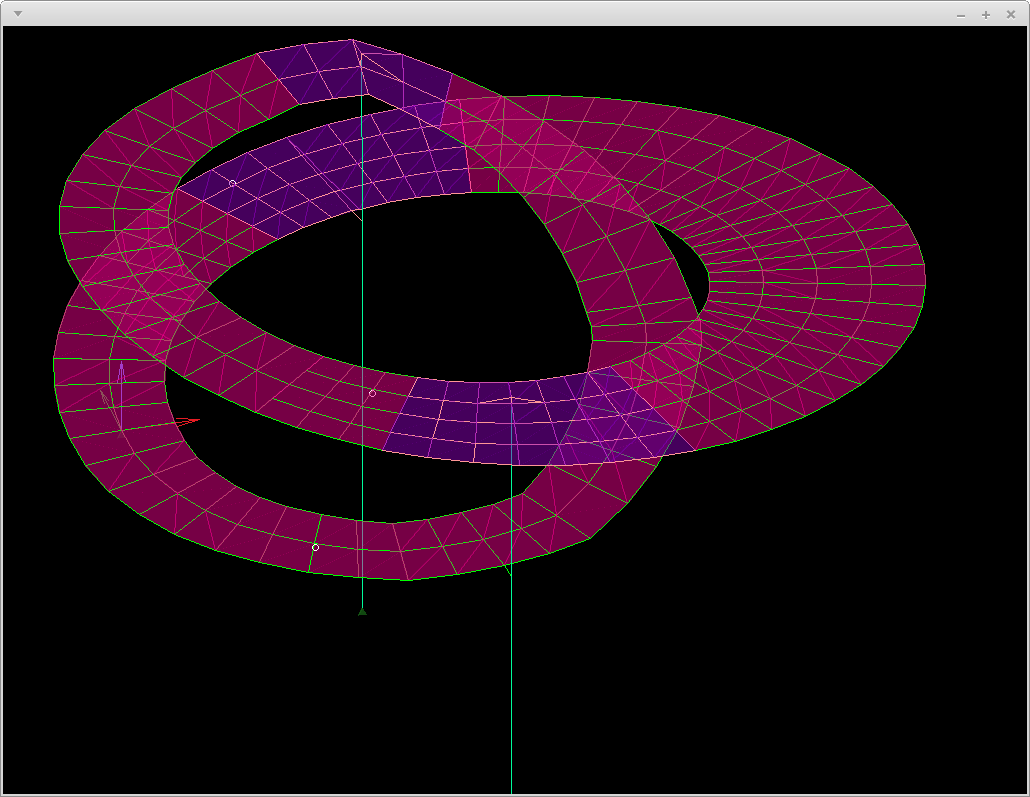Maximize the viewer window

pyautogui.click(x=986, y=14)
